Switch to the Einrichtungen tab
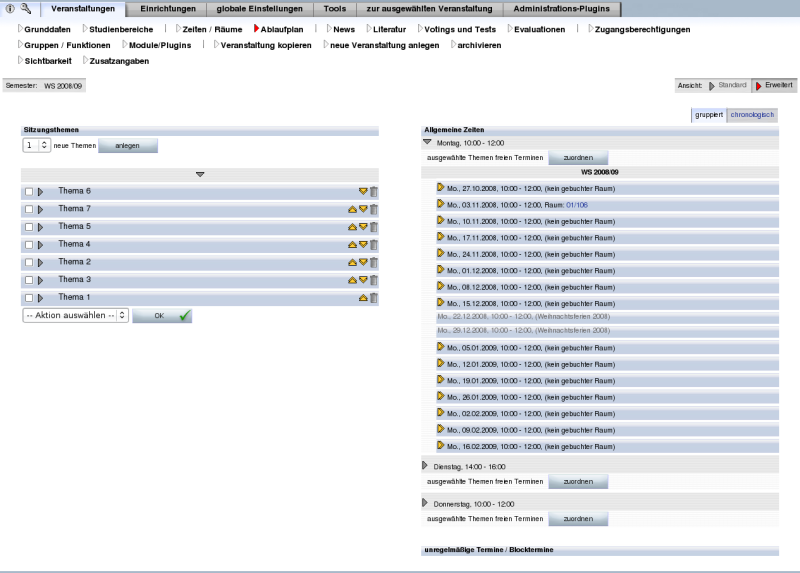Image resolution: width=800 pixels, height=573 pixels. point(167,8)
